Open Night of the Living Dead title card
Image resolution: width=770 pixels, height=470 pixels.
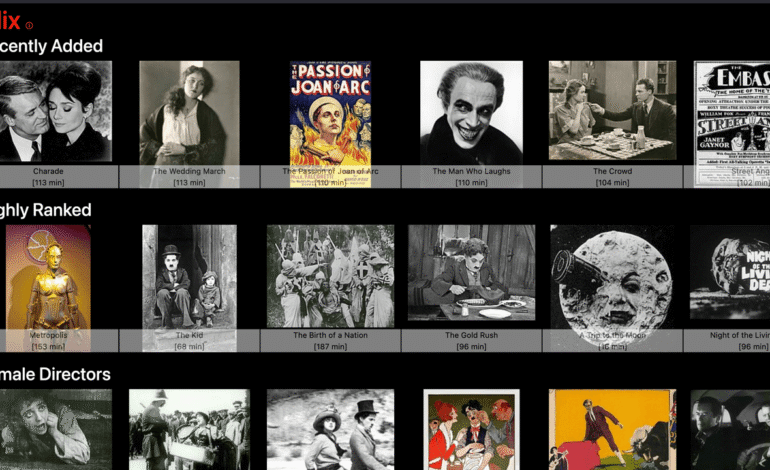(730, 272)
